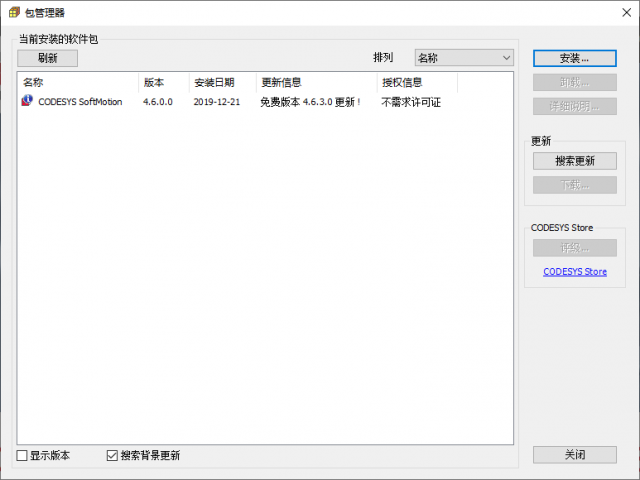Viewport: 640px width, 480px height.
Task: Click the 下载... update button
Action: pos(574,184)
